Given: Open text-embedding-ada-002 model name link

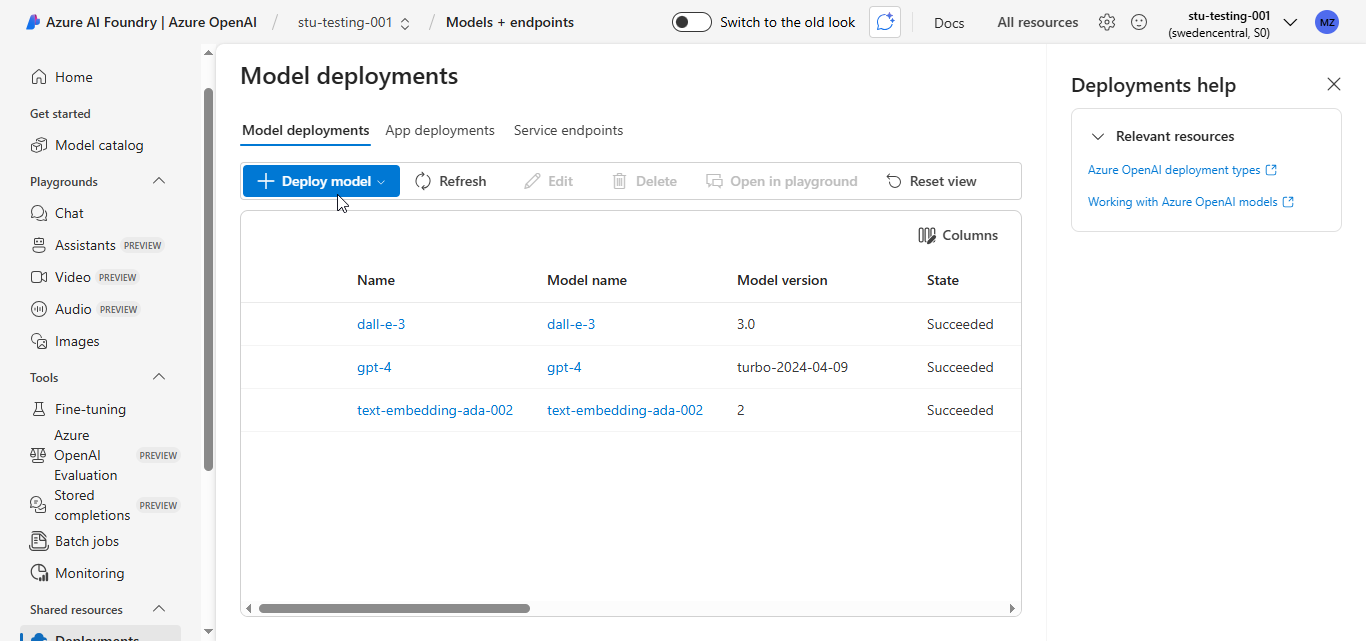Looking at the screenshot, I should [x=625, y=410].
